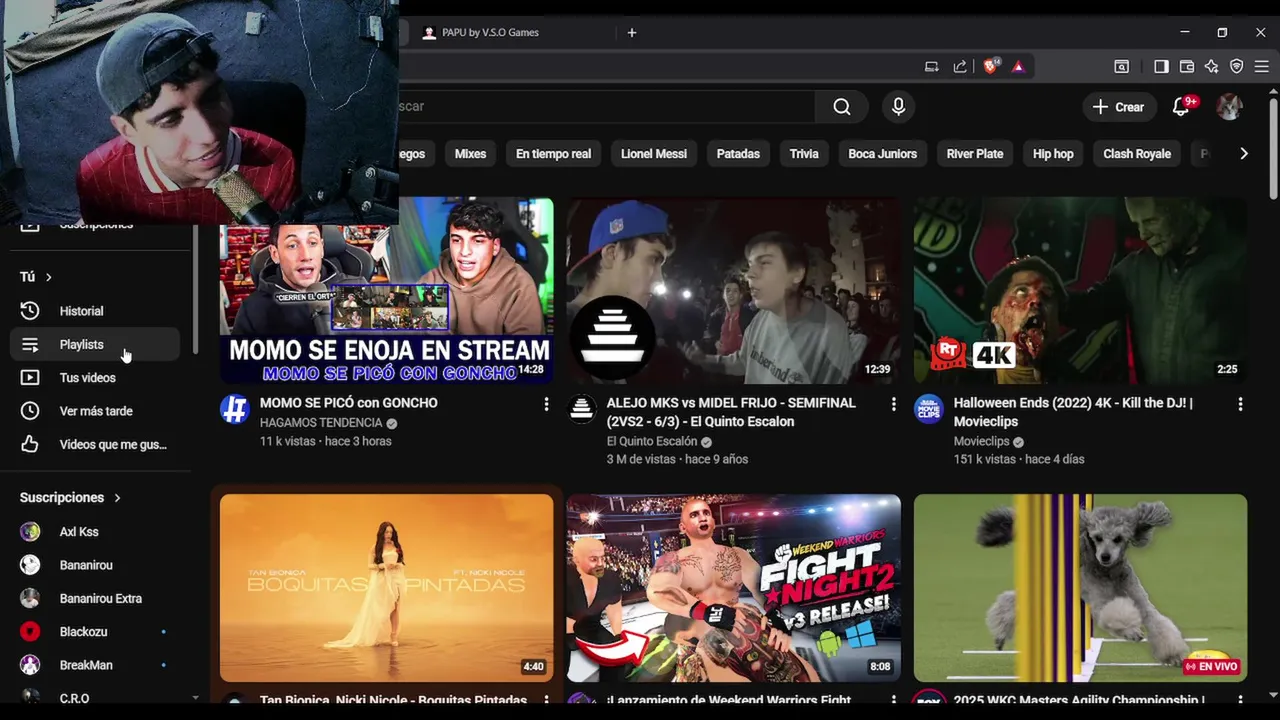Open Halloween Ends 4K video title
This screenshot has width=1280, height=720.
click(1073, 412)
